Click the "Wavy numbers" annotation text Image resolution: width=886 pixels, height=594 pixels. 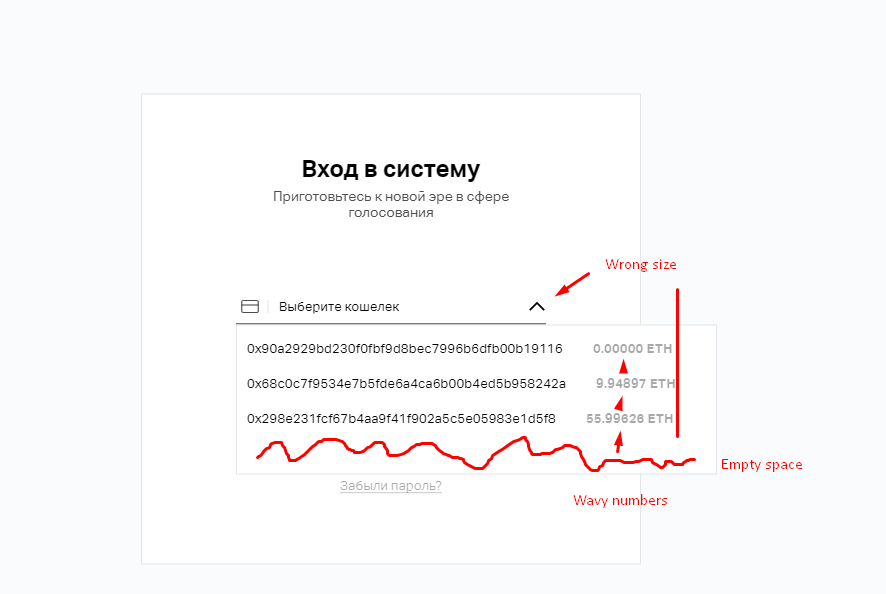620,500
